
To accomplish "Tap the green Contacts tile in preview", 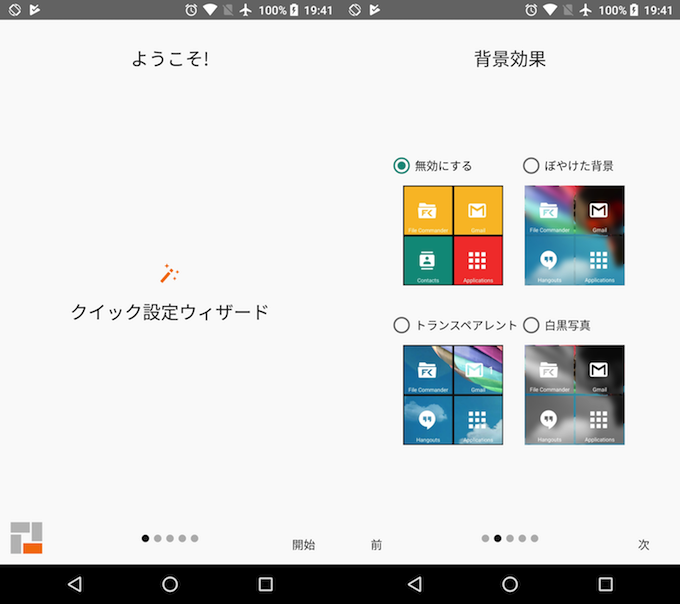I will click(428, 260).
